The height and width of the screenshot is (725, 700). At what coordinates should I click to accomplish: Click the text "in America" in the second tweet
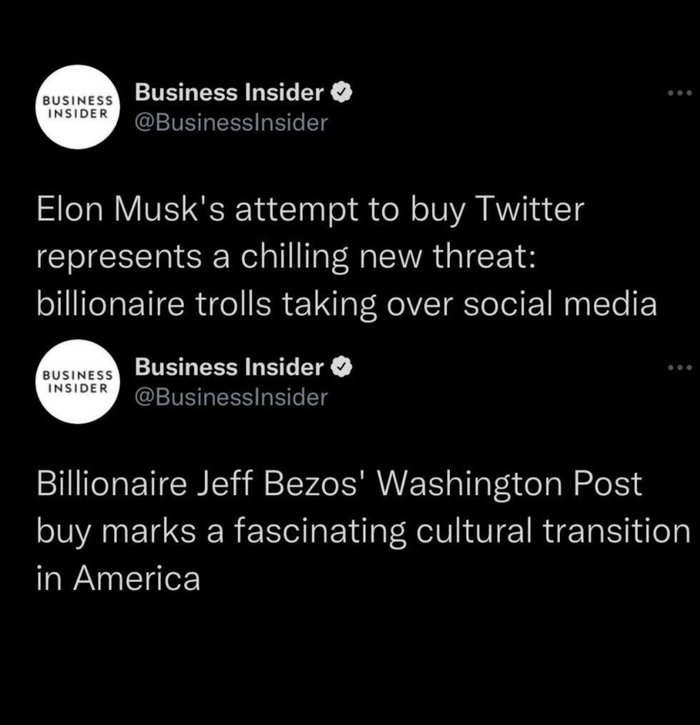(118, 578)
